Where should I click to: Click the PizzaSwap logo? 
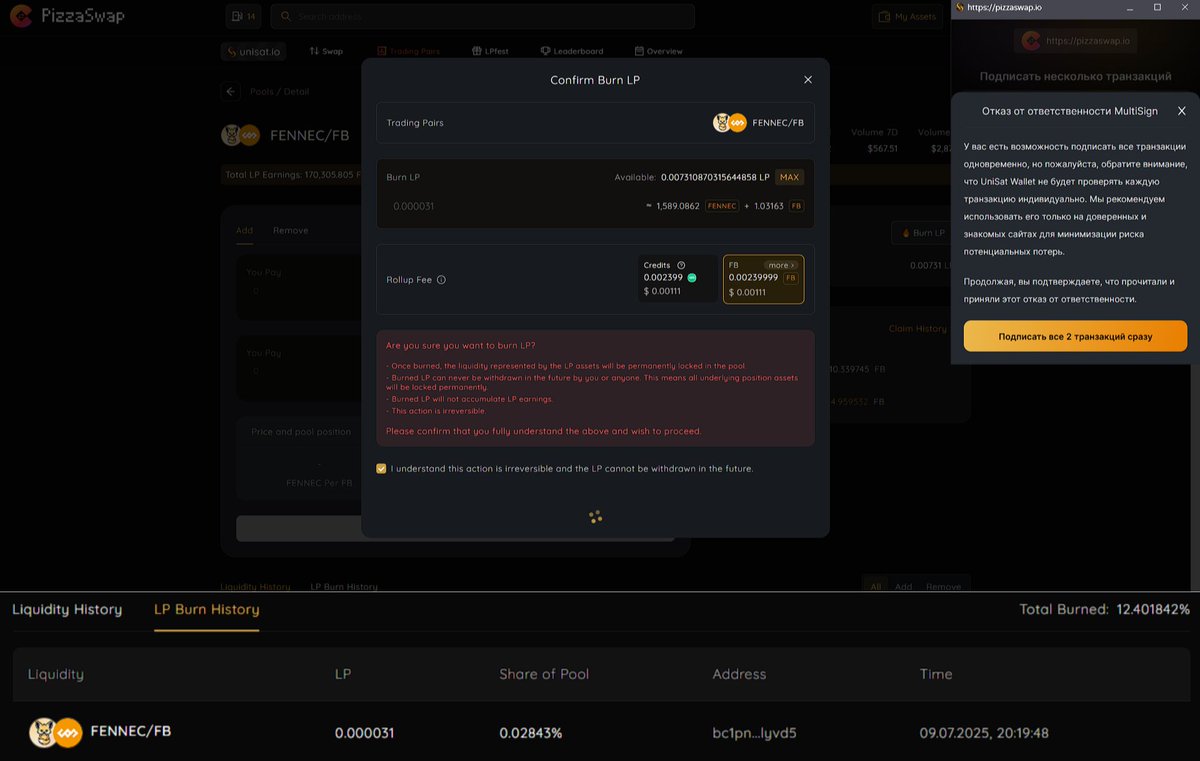(x=68, y=16)
